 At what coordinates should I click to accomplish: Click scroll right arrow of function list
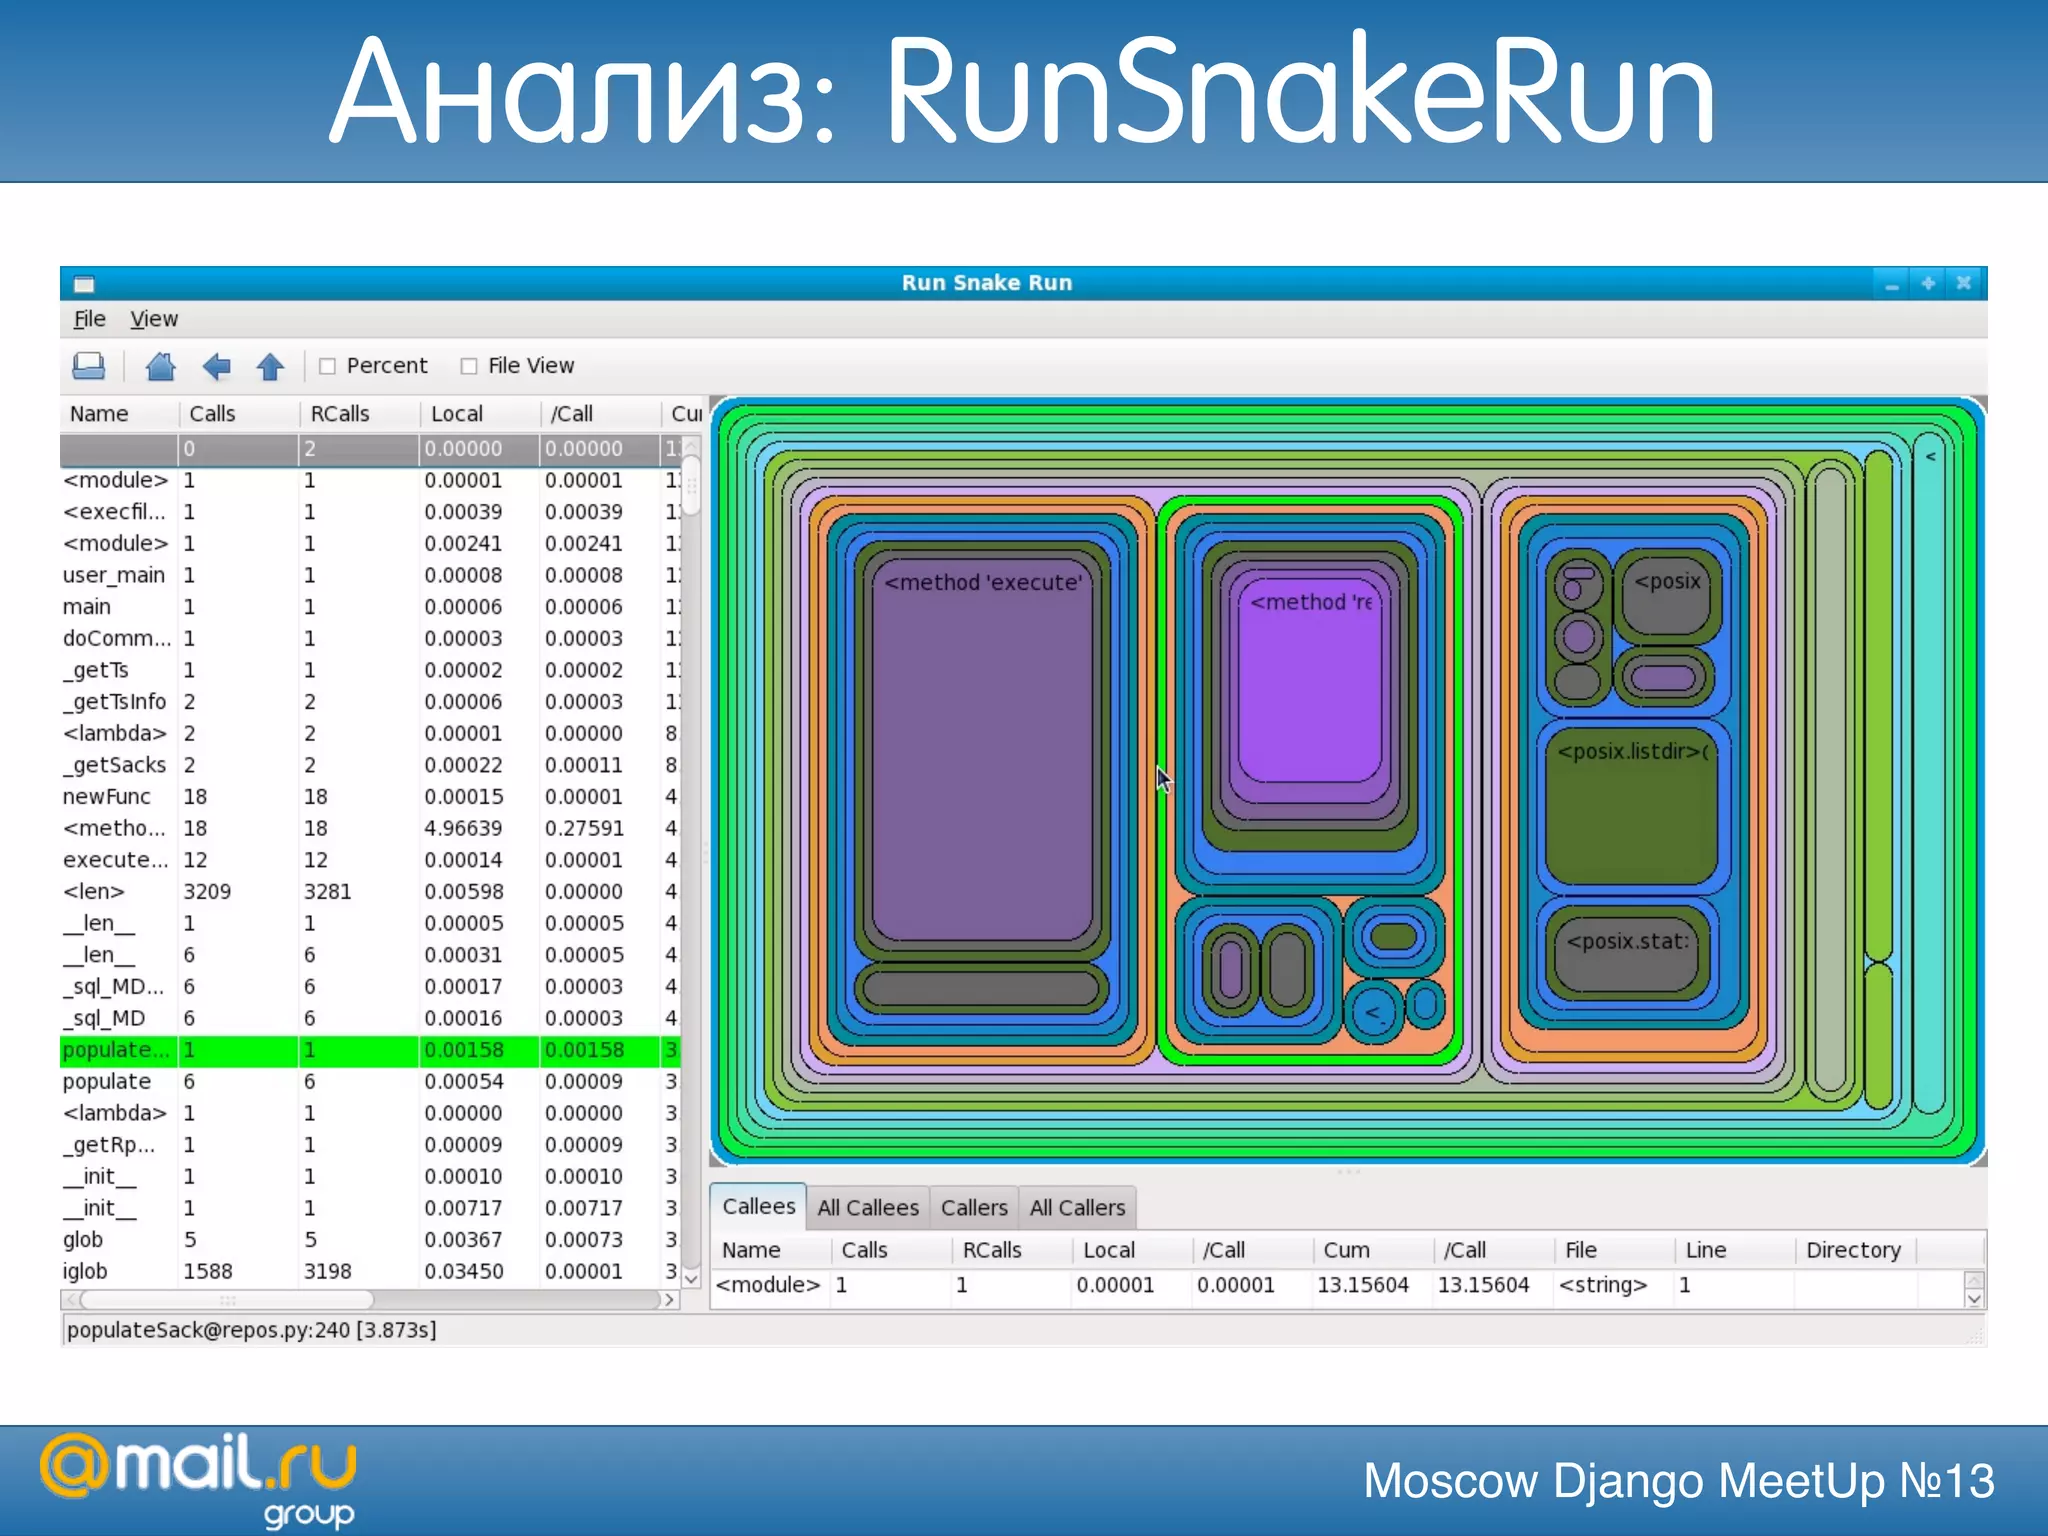670,1300
